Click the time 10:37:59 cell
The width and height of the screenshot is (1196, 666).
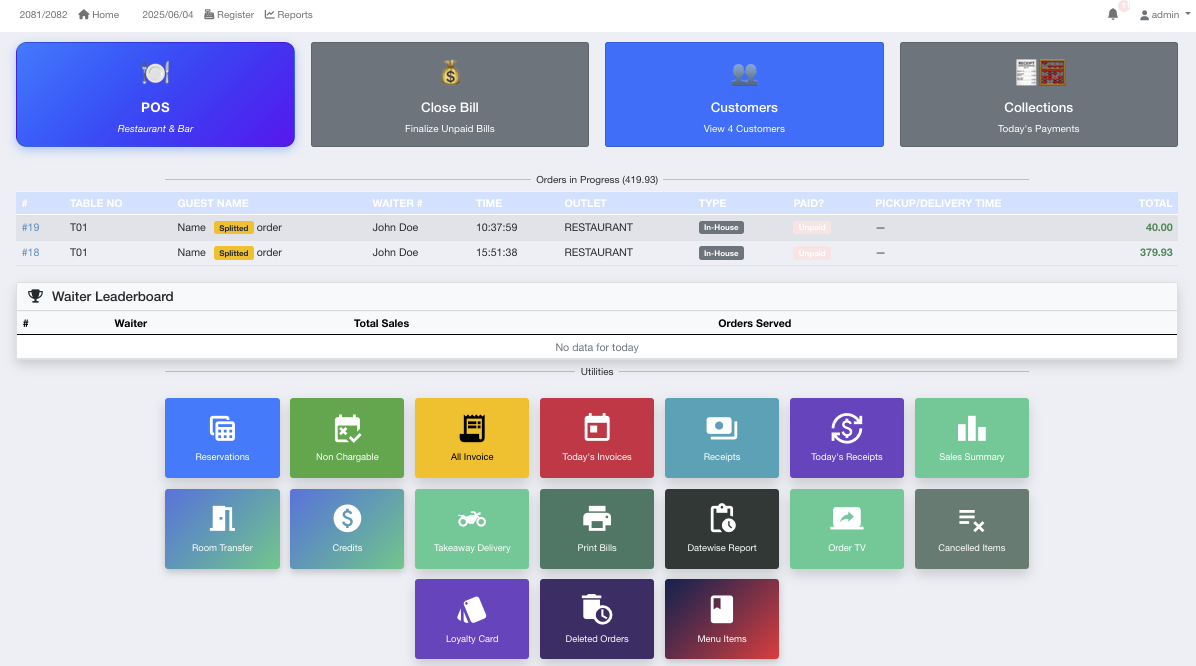coord(497,227)
